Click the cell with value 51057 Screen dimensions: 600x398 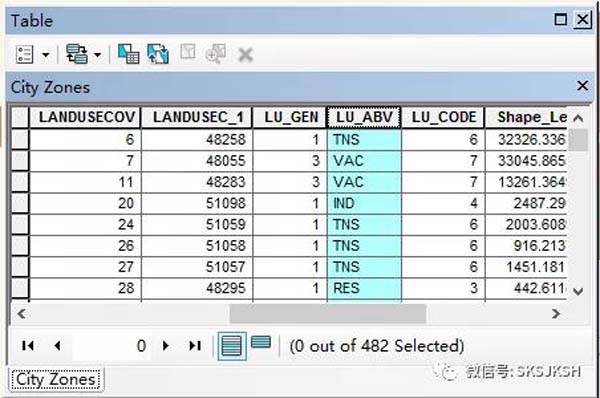click(197, 267)
